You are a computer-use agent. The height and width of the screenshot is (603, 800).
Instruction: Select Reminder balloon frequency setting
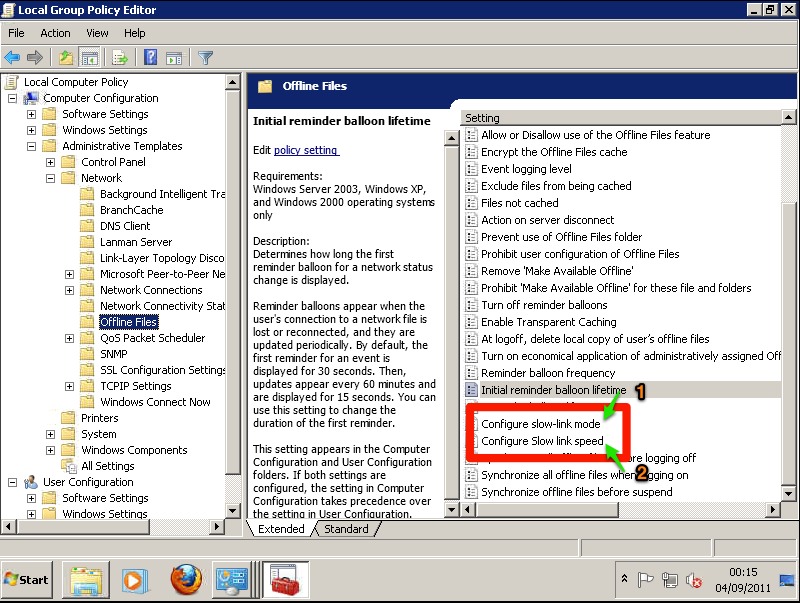pos(548,373)
